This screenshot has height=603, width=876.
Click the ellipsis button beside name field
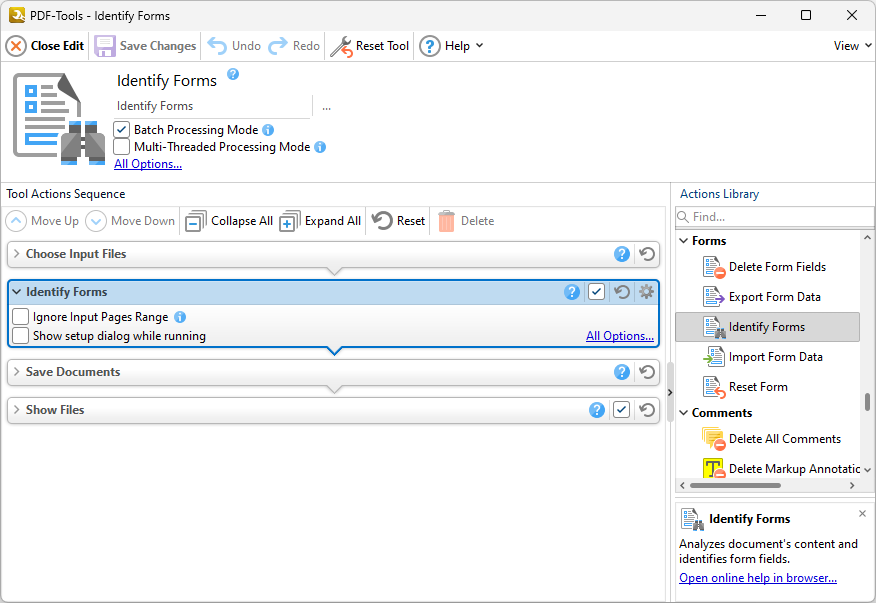(326, 108)
